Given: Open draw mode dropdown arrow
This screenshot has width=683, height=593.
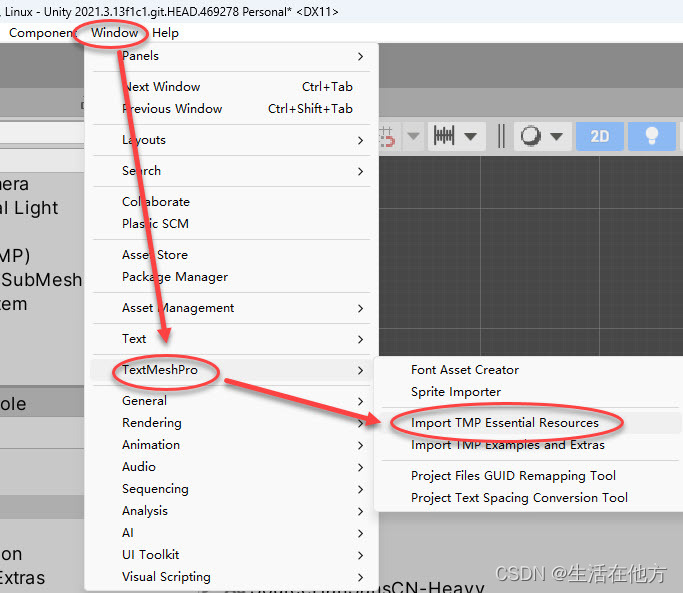Looking at the screenshot, I should pyautogui.click(x=556, y=136).
